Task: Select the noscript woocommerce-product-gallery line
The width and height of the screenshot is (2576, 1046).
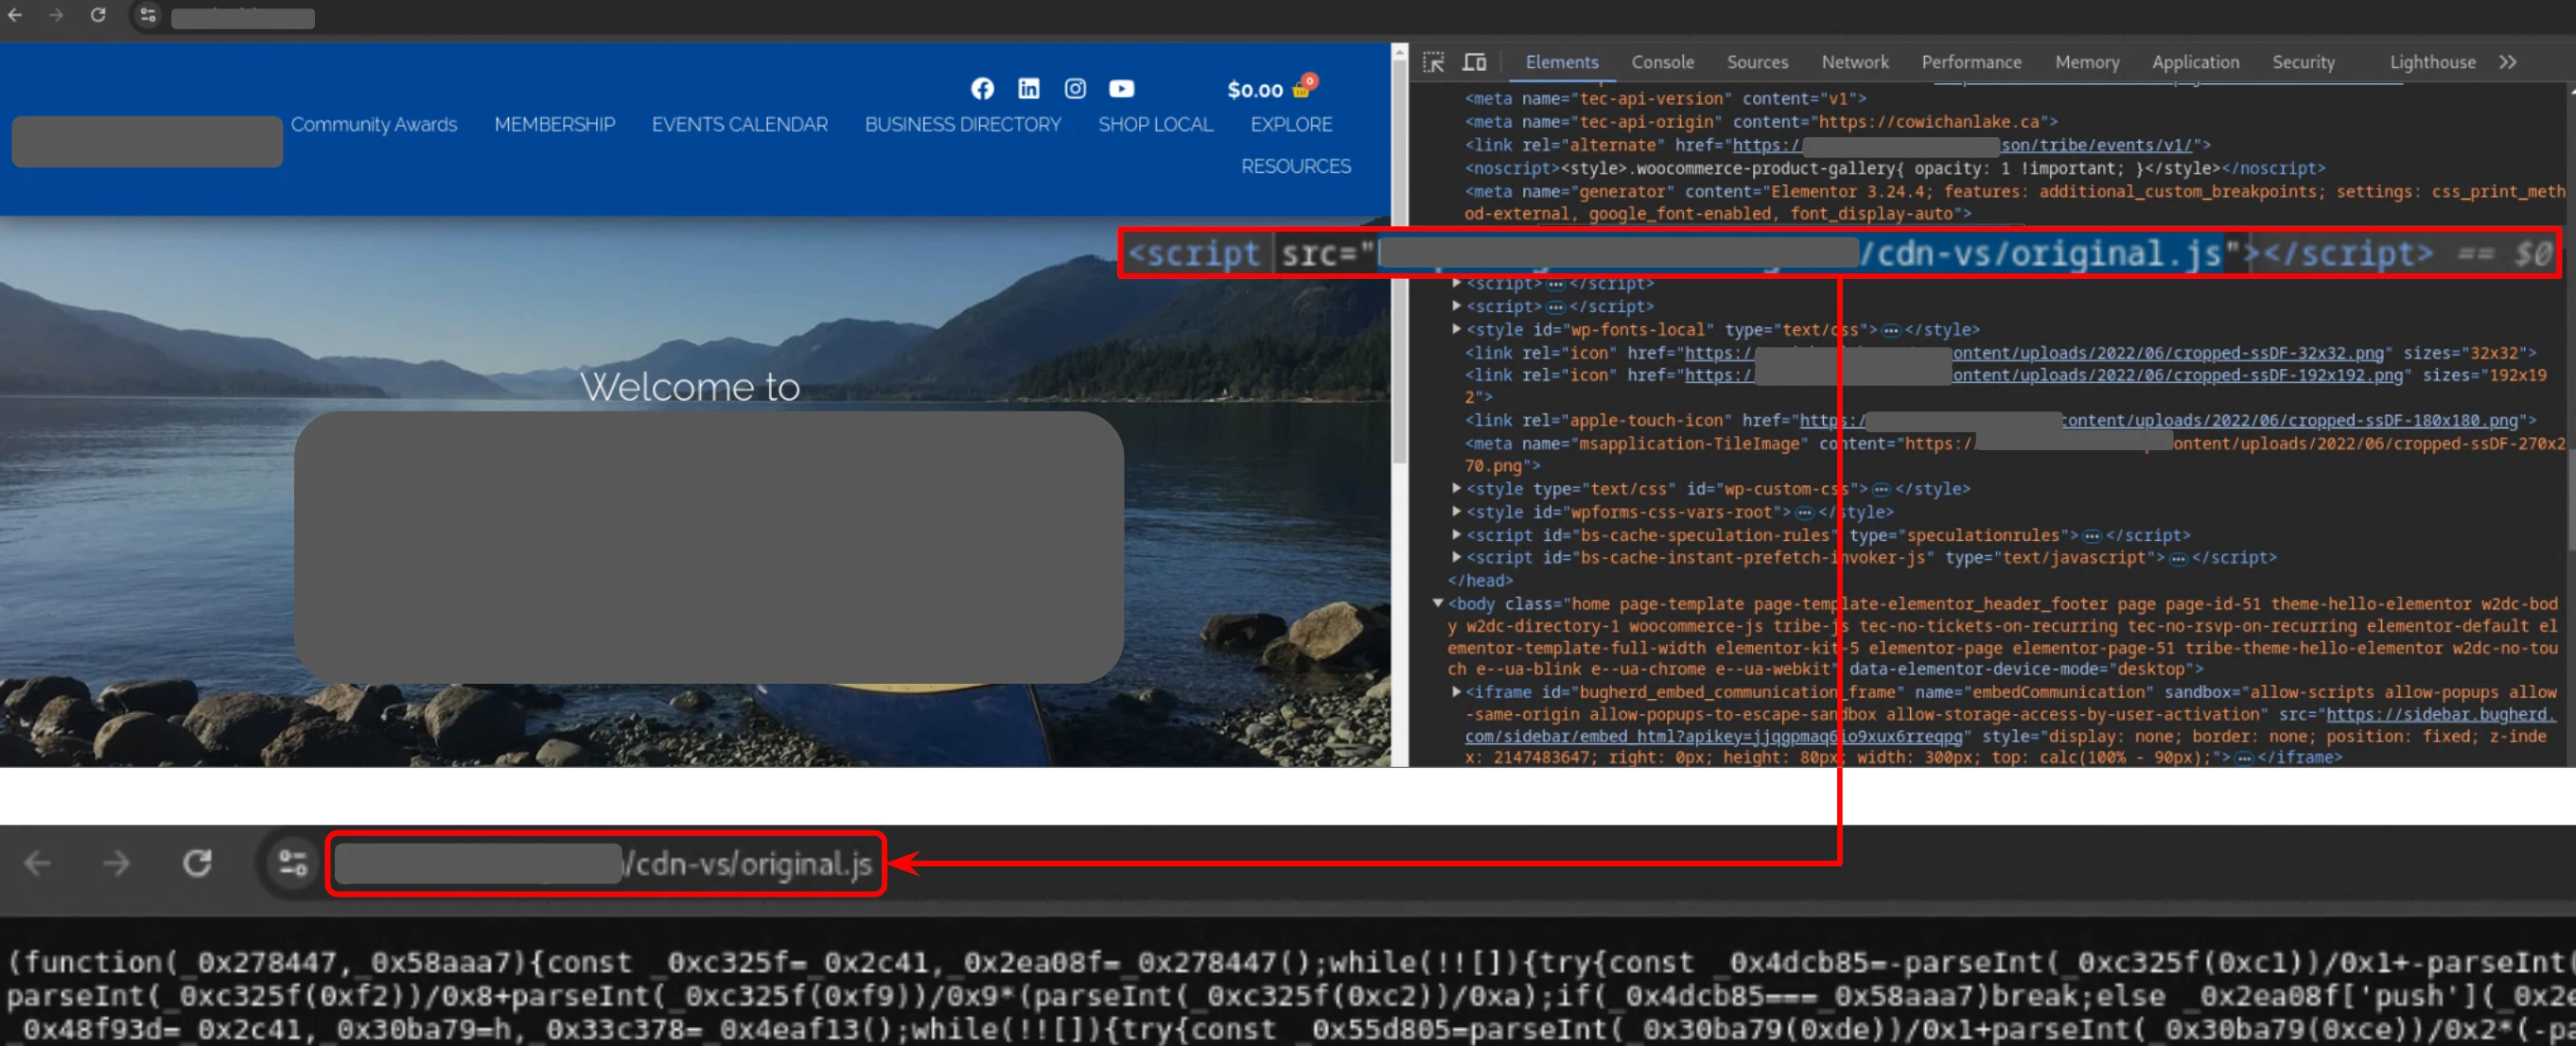Action: coord(1895,168)
